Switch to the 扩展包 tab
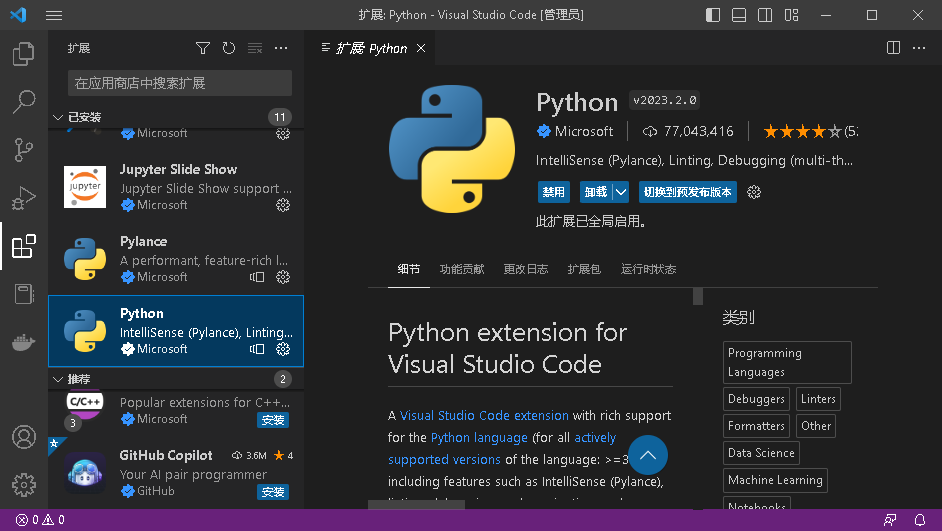The image size is (942, 531). pos(584,269)
